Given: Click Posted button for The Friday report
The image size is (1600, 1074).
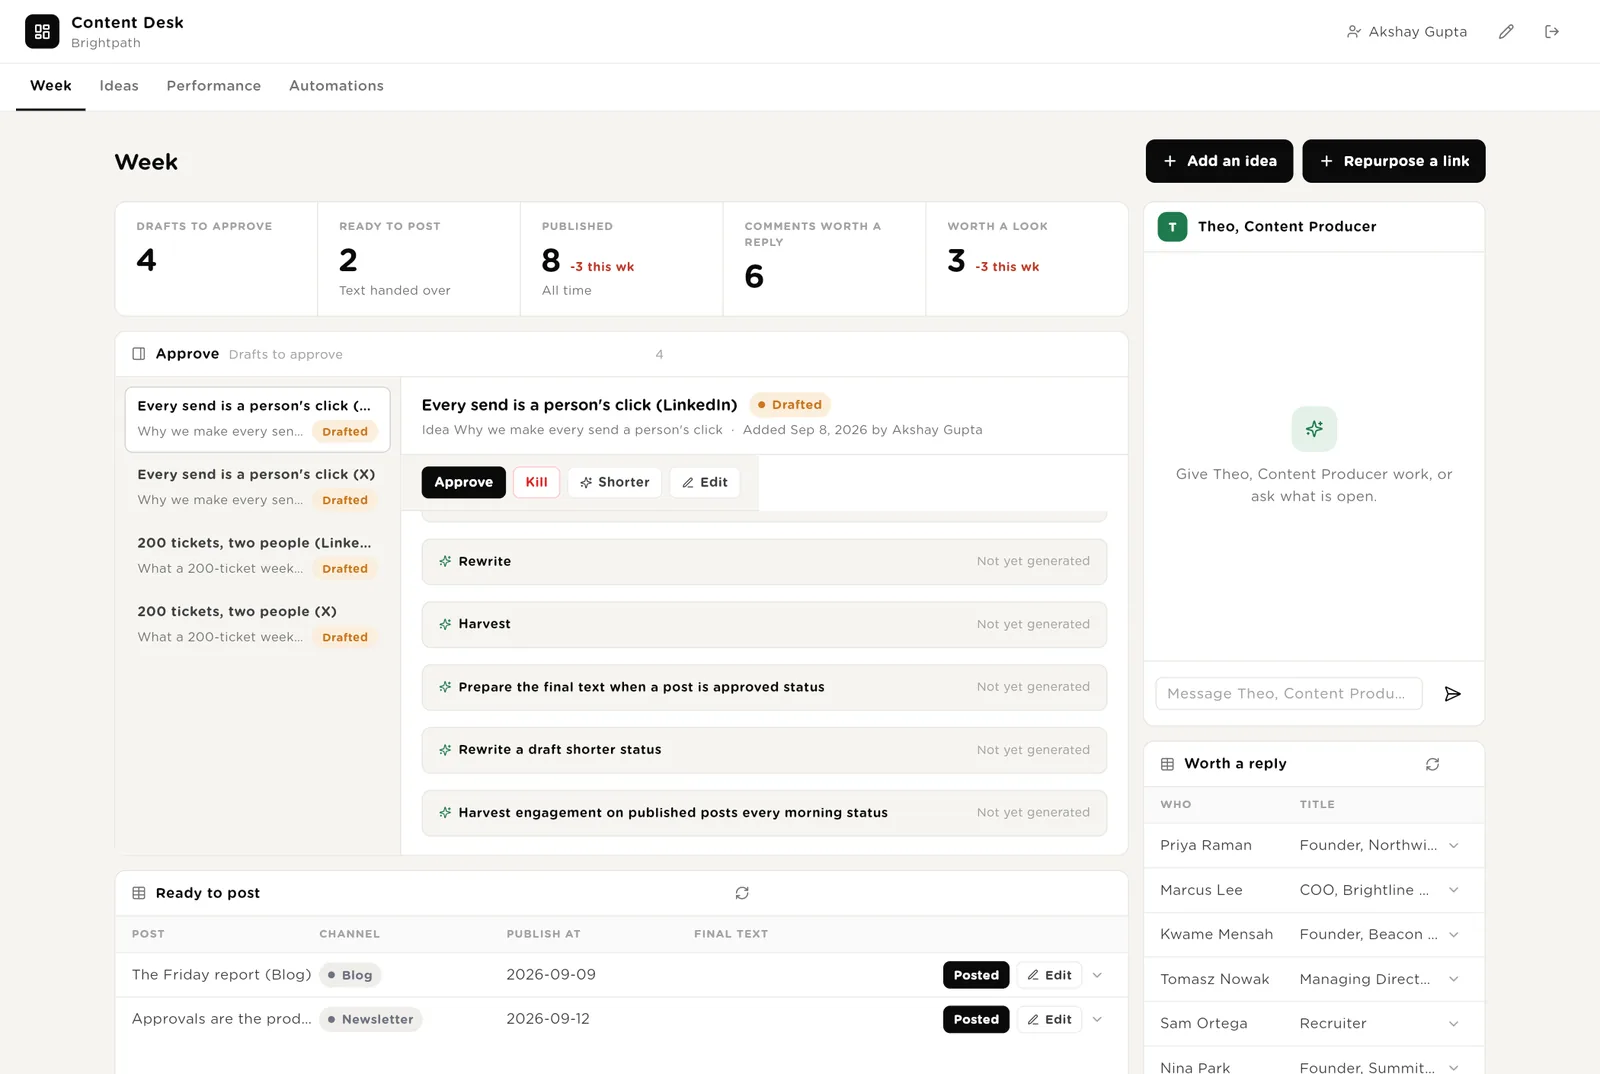Looking at the screenshot, I should (976, 975).
